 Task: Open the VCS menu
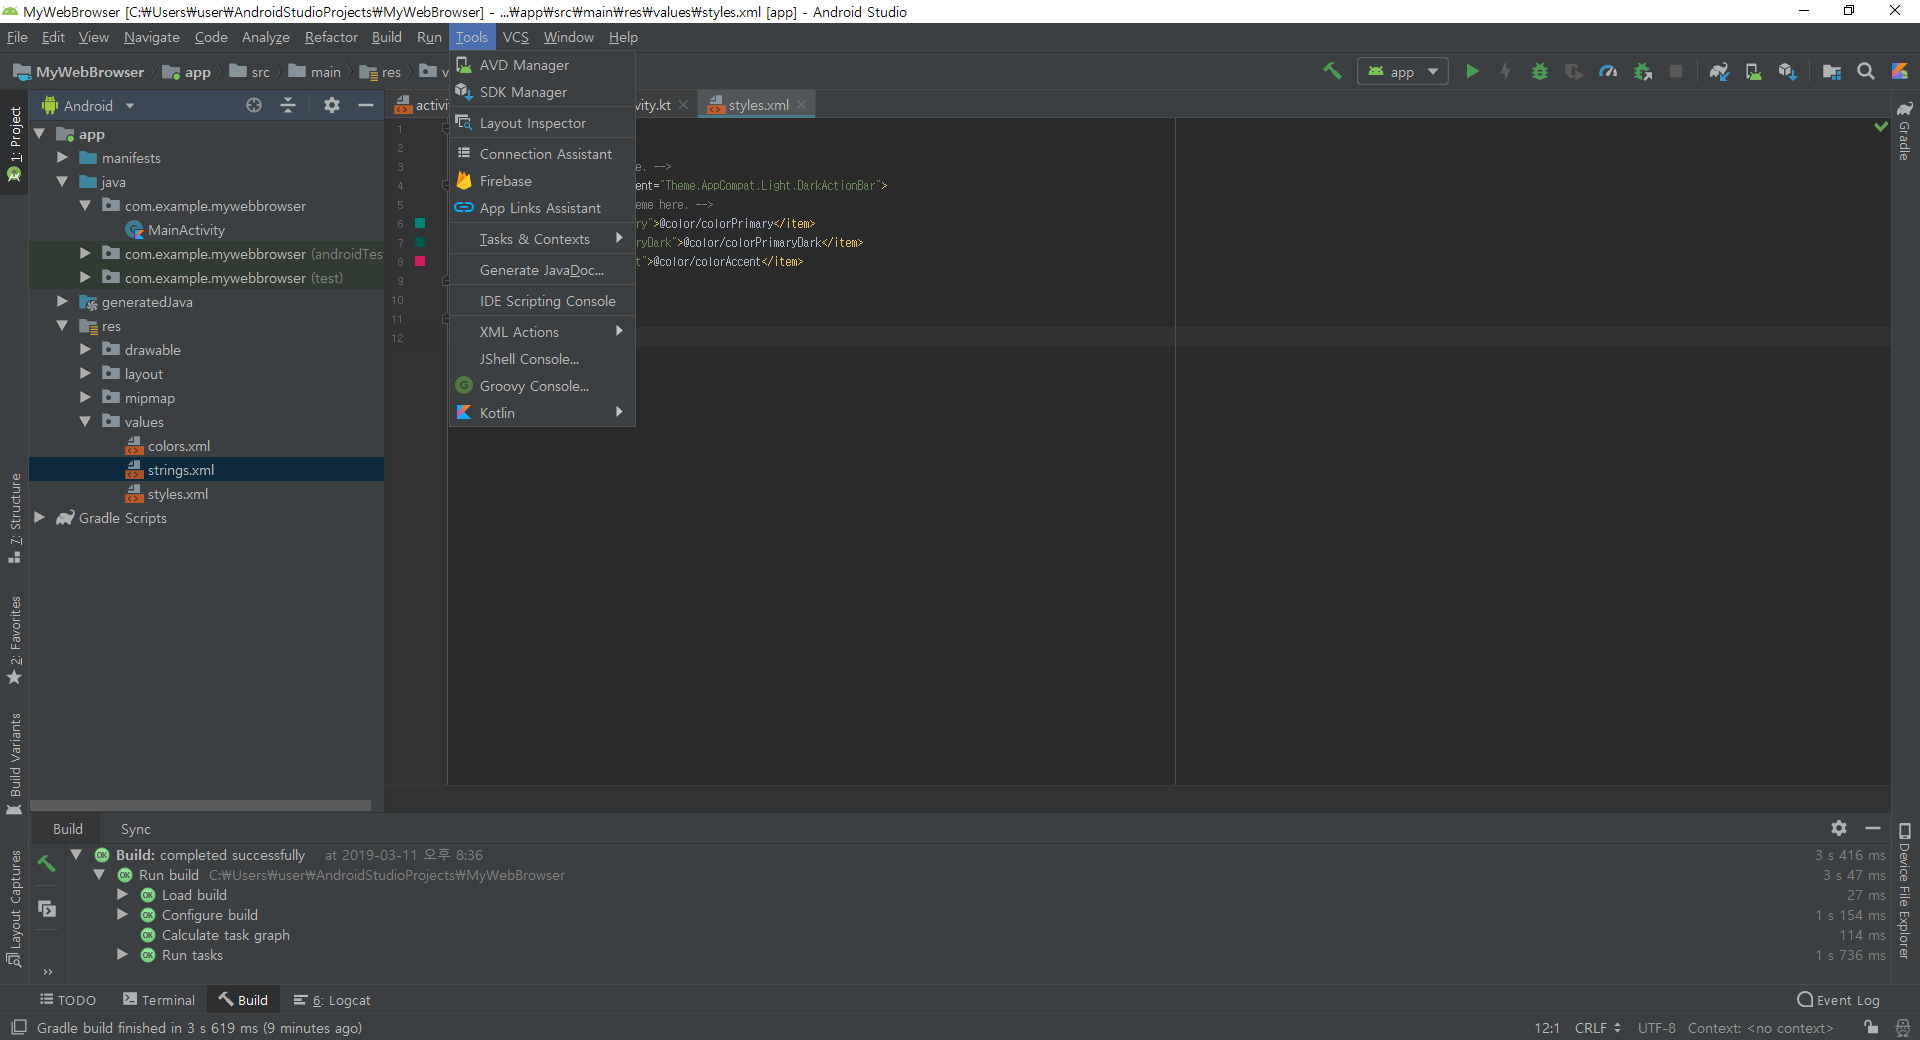tap(516, 37)
